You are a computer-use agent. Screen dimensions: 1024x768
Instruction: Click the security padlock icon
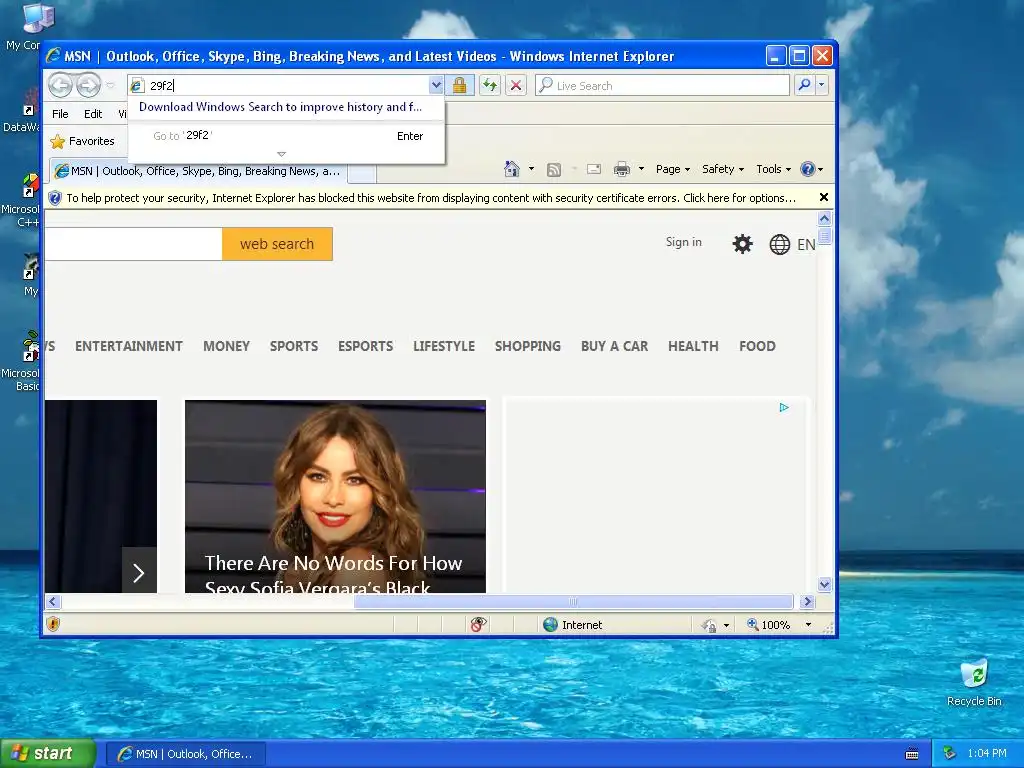pos(460,85)
